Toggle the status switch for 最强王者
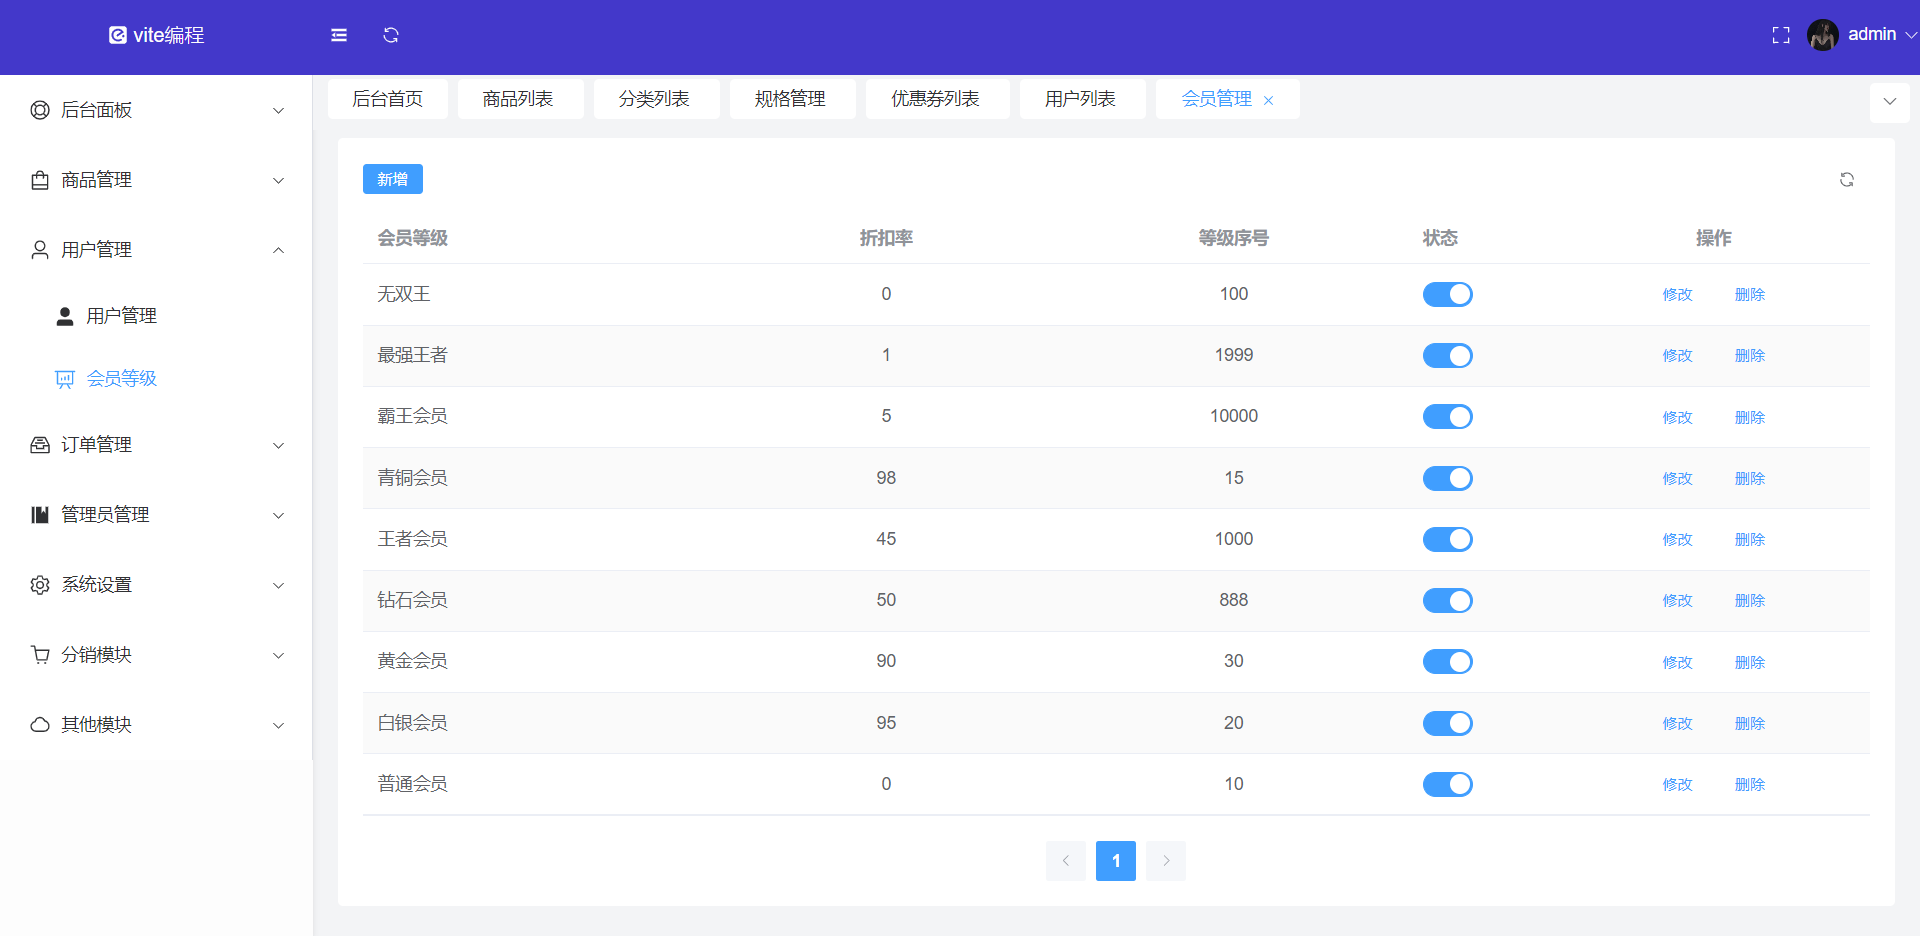1920x936 pixels. click(x=1447, y=355)
